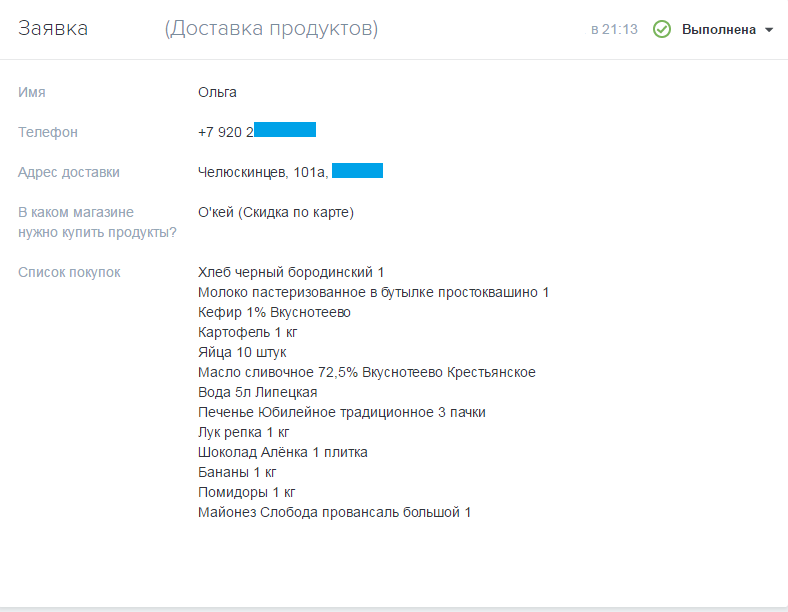Viewport: 788px width, 612px height.
Task: Click the Майонез Слобода провансаль line
Action: click(334, 512)
